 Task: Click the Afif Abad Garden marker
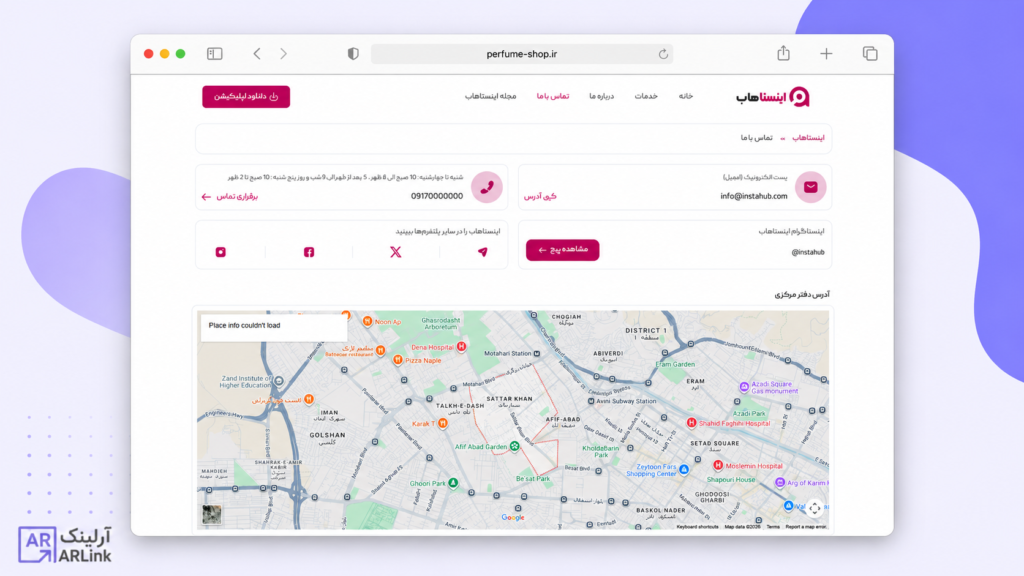click(515, 447)
